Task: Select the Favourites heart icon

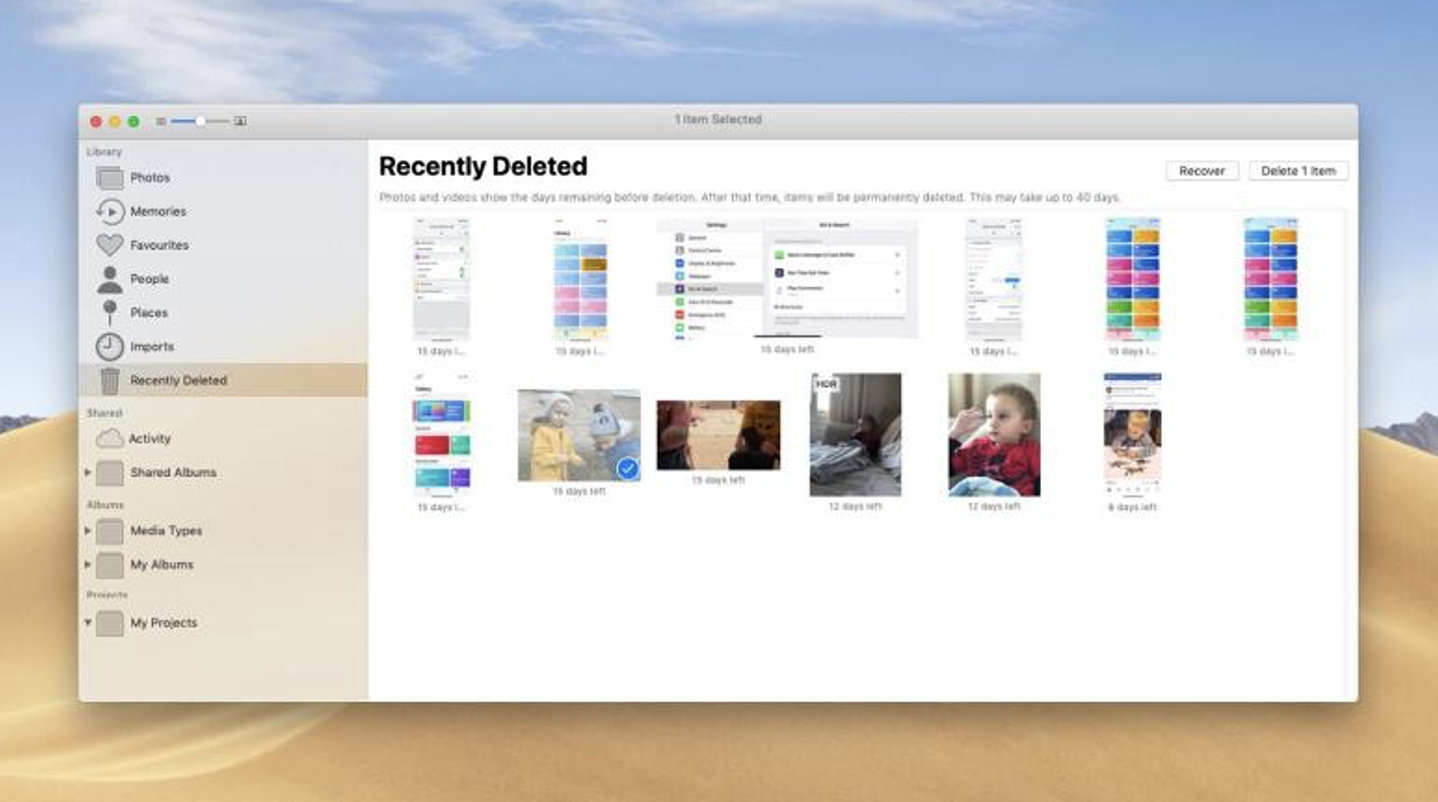Action: click(110, 245)
